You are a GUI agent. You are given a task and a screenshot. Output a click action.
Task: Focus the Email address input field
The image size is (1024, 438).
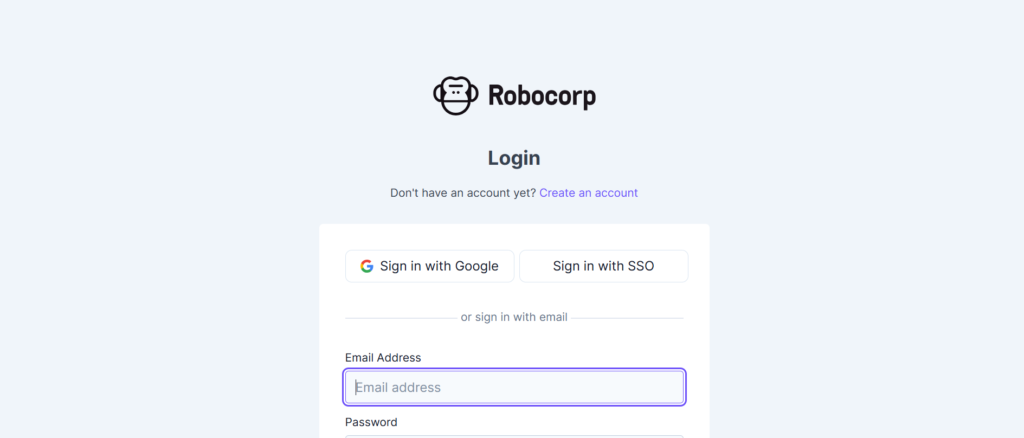[x=514, y=387]
